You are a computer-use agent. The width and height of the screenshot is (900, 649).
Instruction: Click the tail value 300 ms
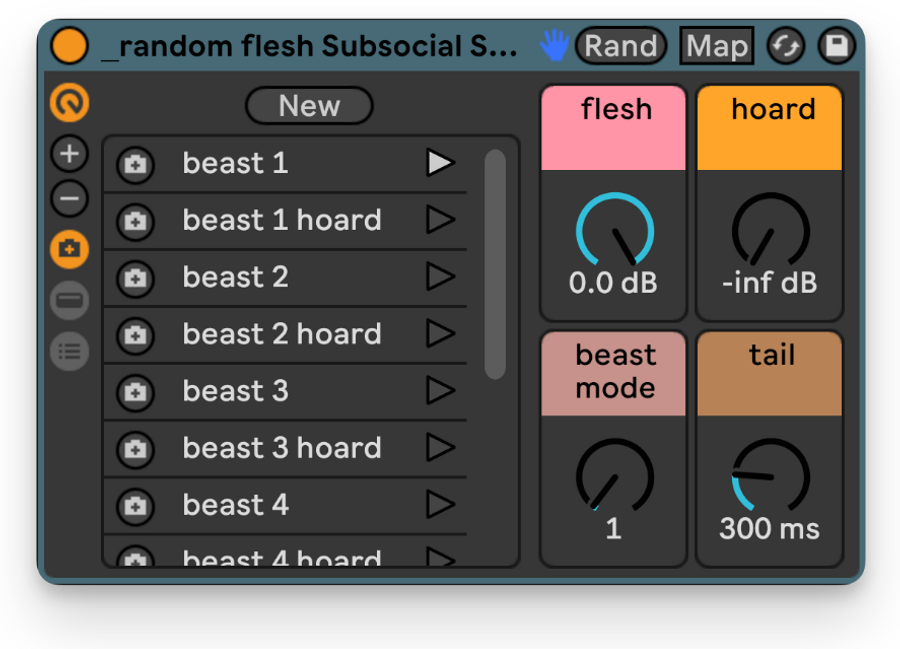tap(770, 528)
